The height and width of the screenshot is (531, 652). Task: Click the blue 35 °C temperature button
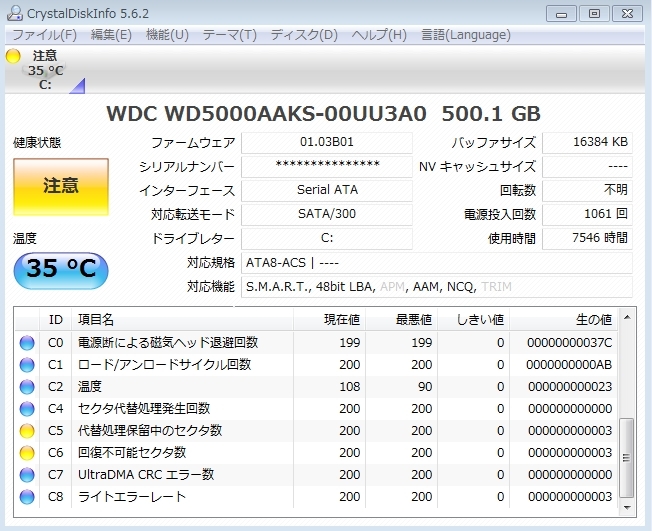[61, 270]
